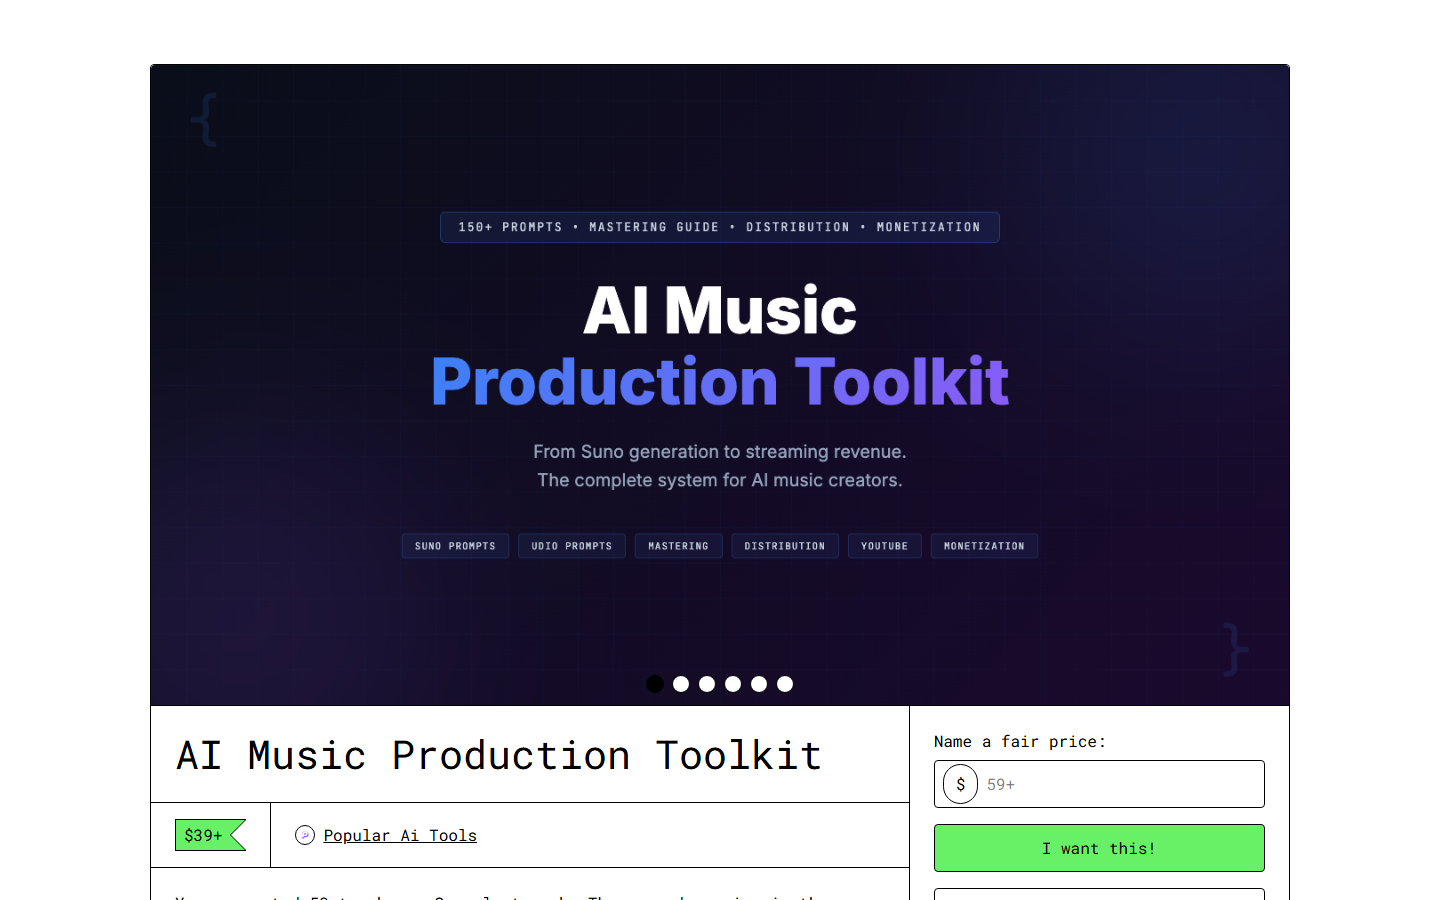Jump to the fourth carousel slide dot
The height and width of the screenshot is (900, 1440).
(x=733, y=684)
